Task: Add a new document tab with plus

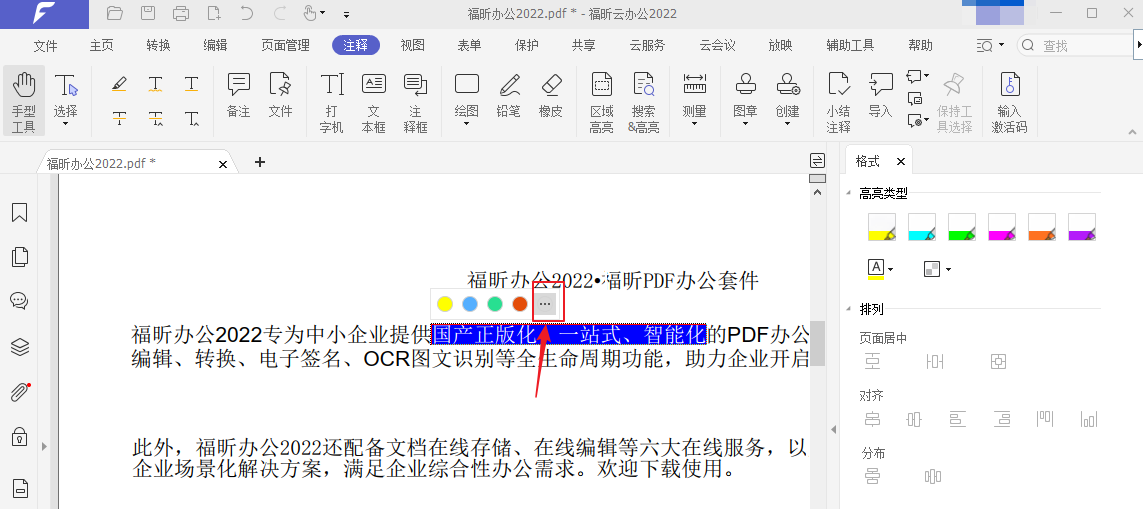Action: 260,162
